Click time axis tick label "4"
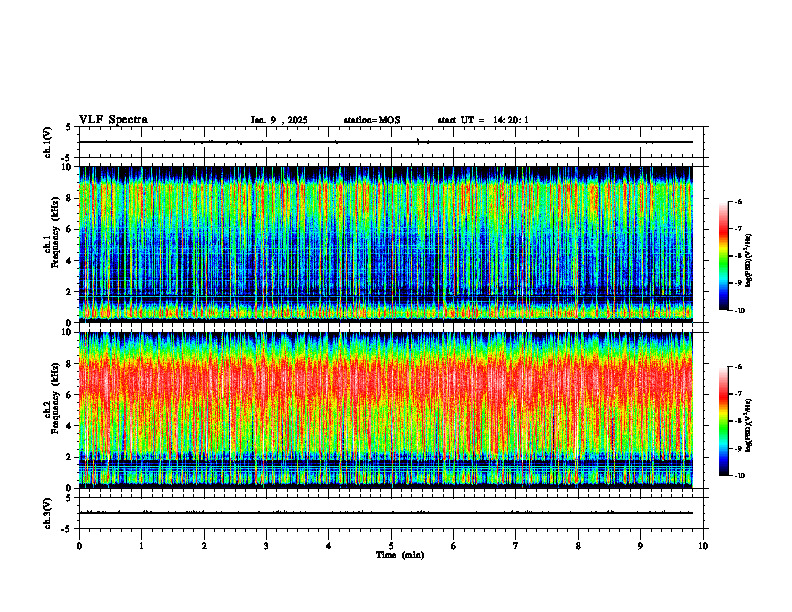The height and width of the screenshot is (612, 792). tap(328, 546)
